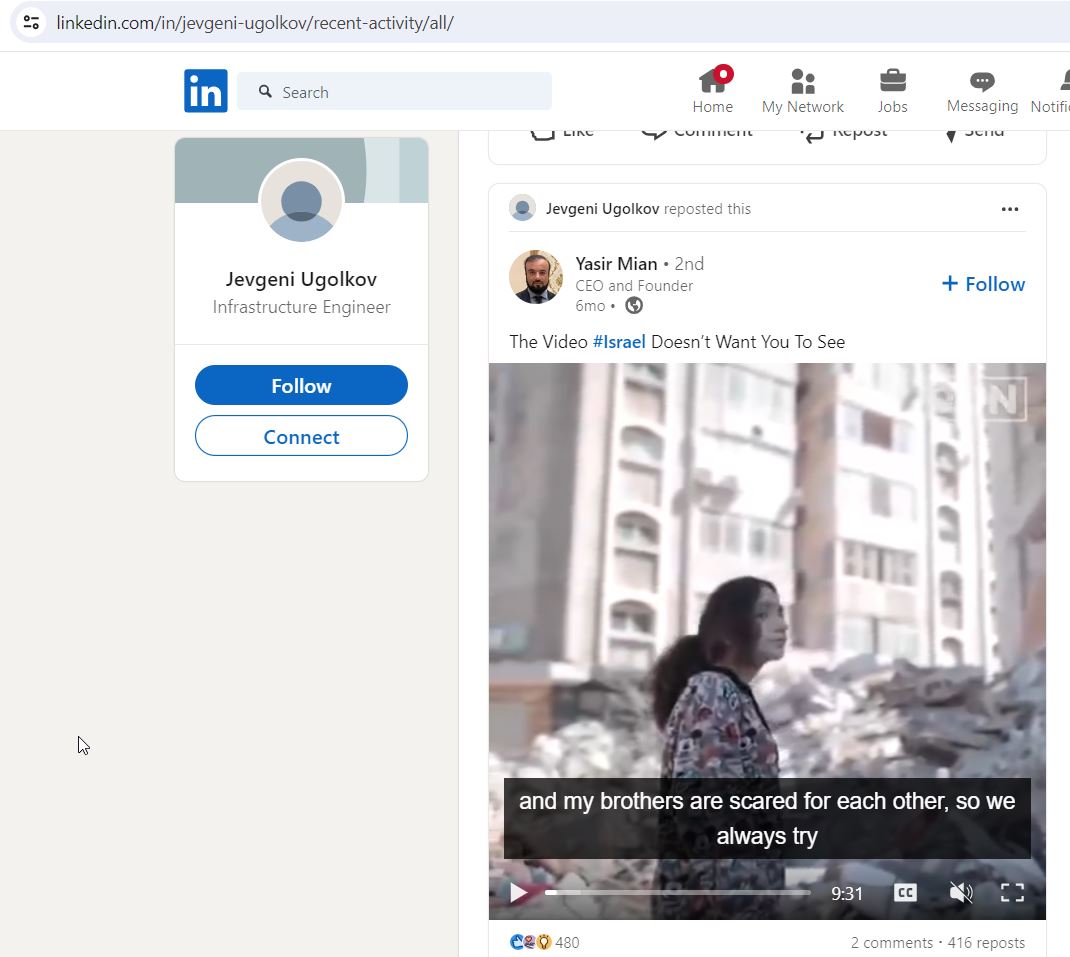Image resolution: width=1070 pixels, height=957 pixels.
Task: Click the small reposter avatar in post header
Action: (x=522, y=208)
